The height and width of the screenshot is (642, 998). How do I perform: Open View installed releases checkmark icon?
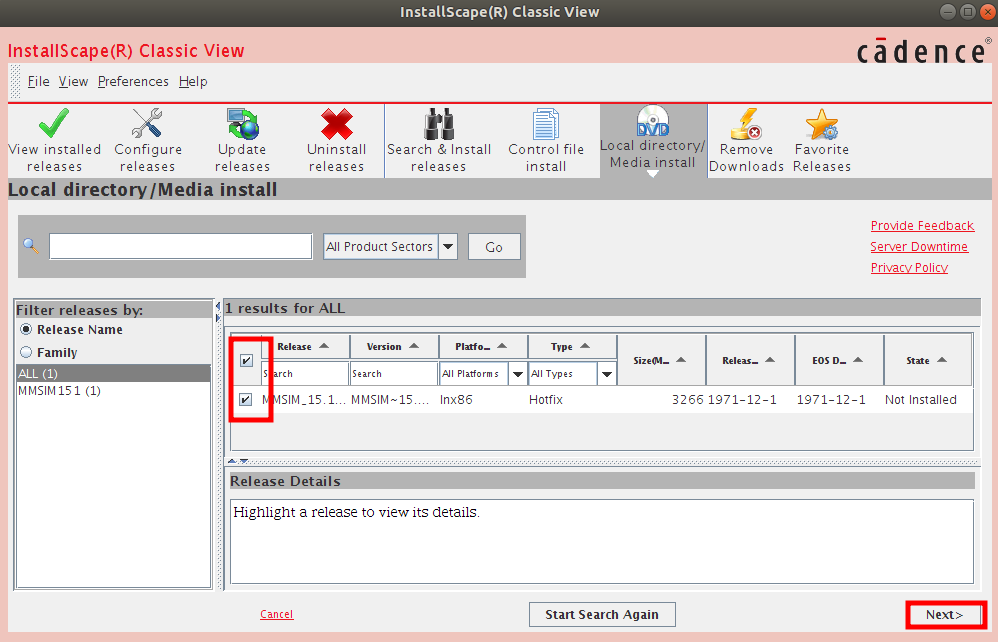coord(54,123)
